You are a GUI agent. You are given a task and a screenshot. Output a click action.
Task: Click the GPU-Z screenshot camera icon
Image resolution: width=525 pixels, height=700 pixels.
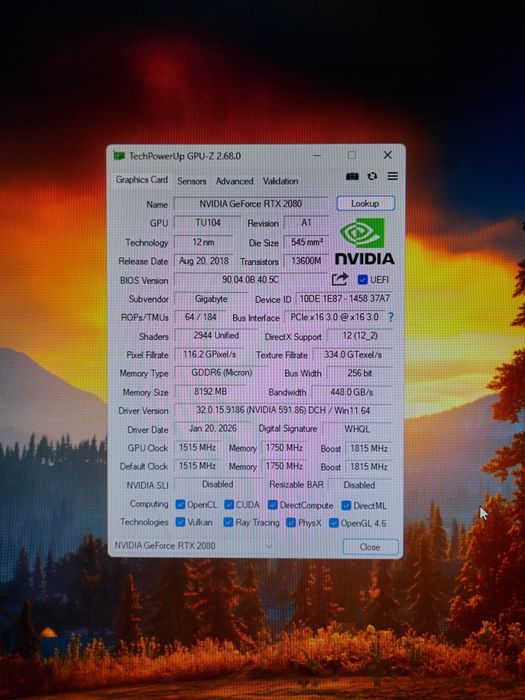352,176
